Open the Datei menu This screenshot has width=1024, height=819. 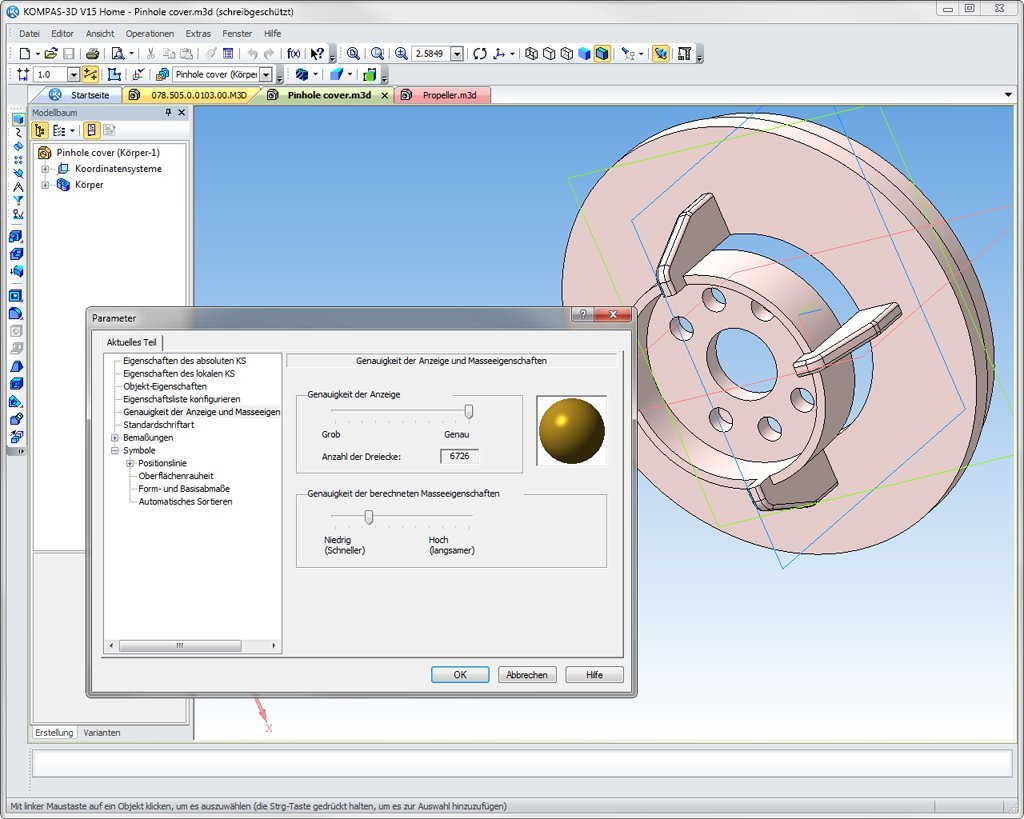coord(29,33)
